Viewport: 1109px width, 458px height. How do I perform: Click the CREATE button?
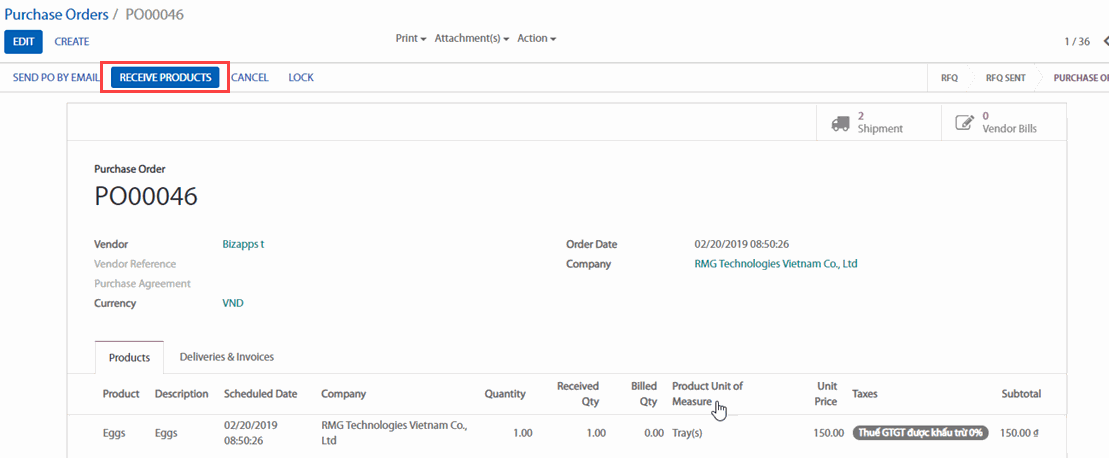72,41
